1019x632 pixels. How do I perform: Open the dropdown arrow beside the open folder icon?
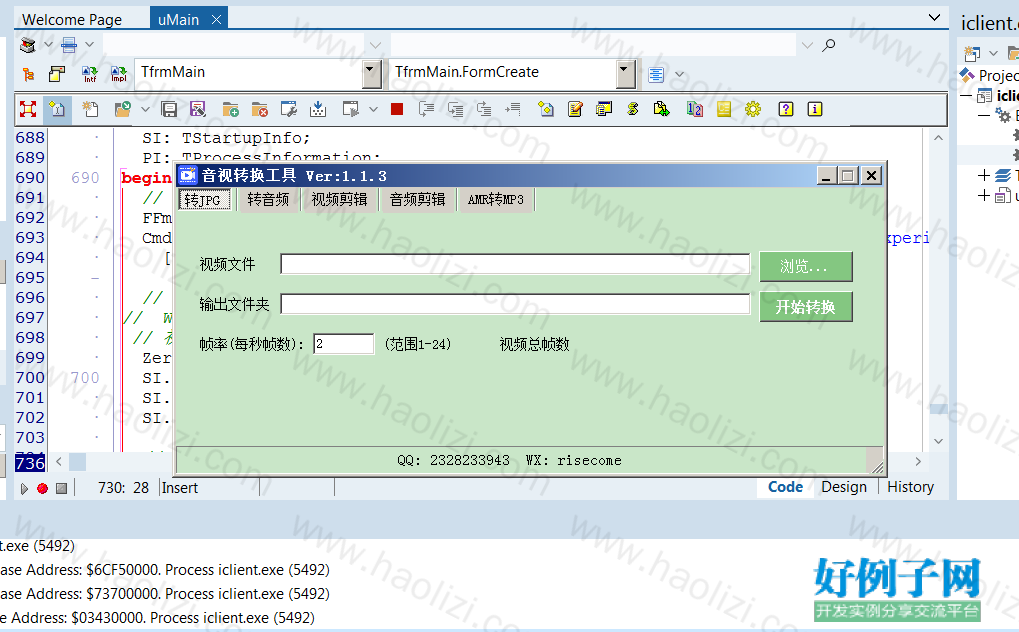click(x=145, y=109)
